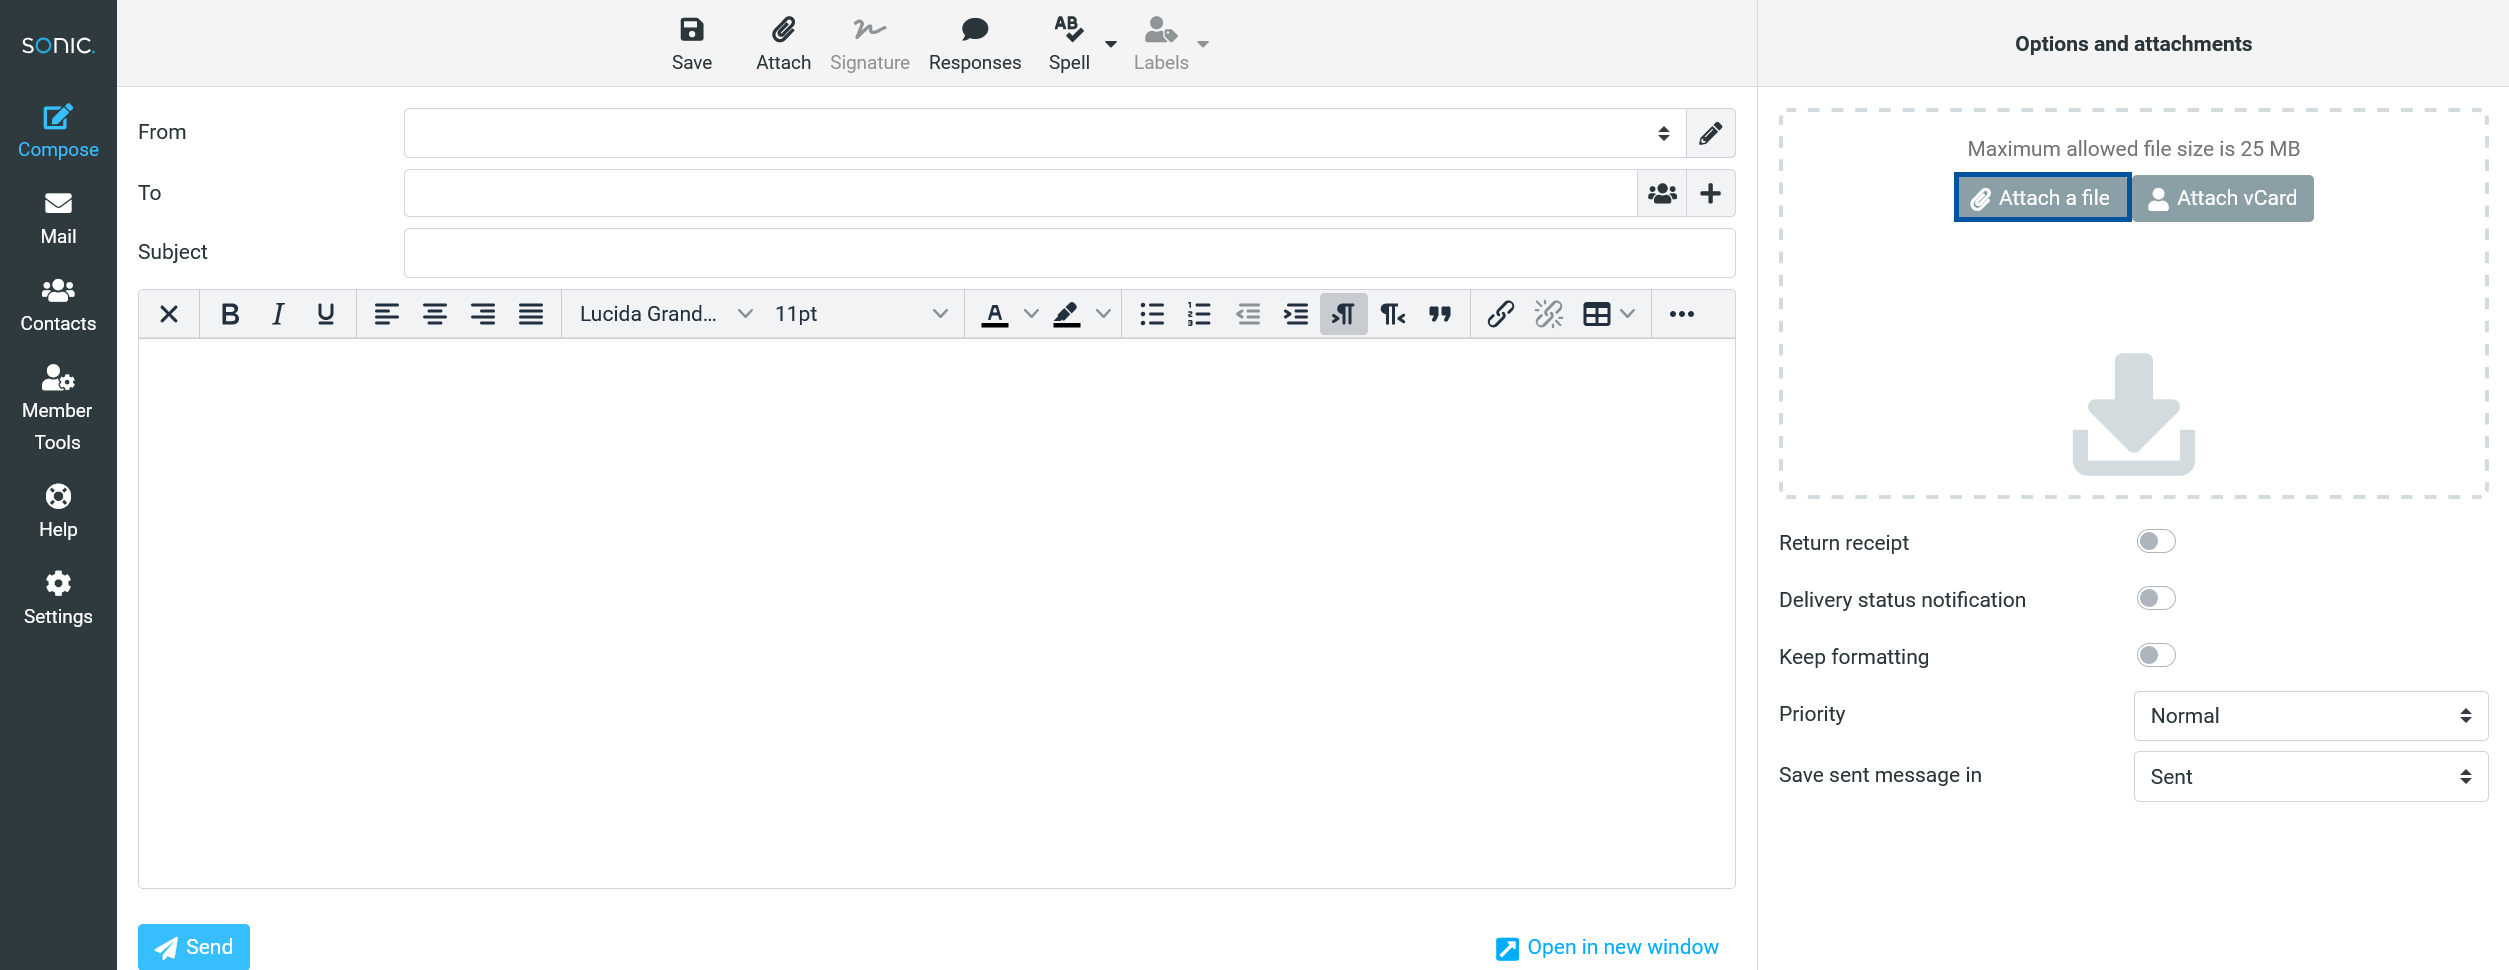This screenshot has height=970, width=2509.
Task: Open Mail in the sidebar
Action: click(x=58, y=219)
